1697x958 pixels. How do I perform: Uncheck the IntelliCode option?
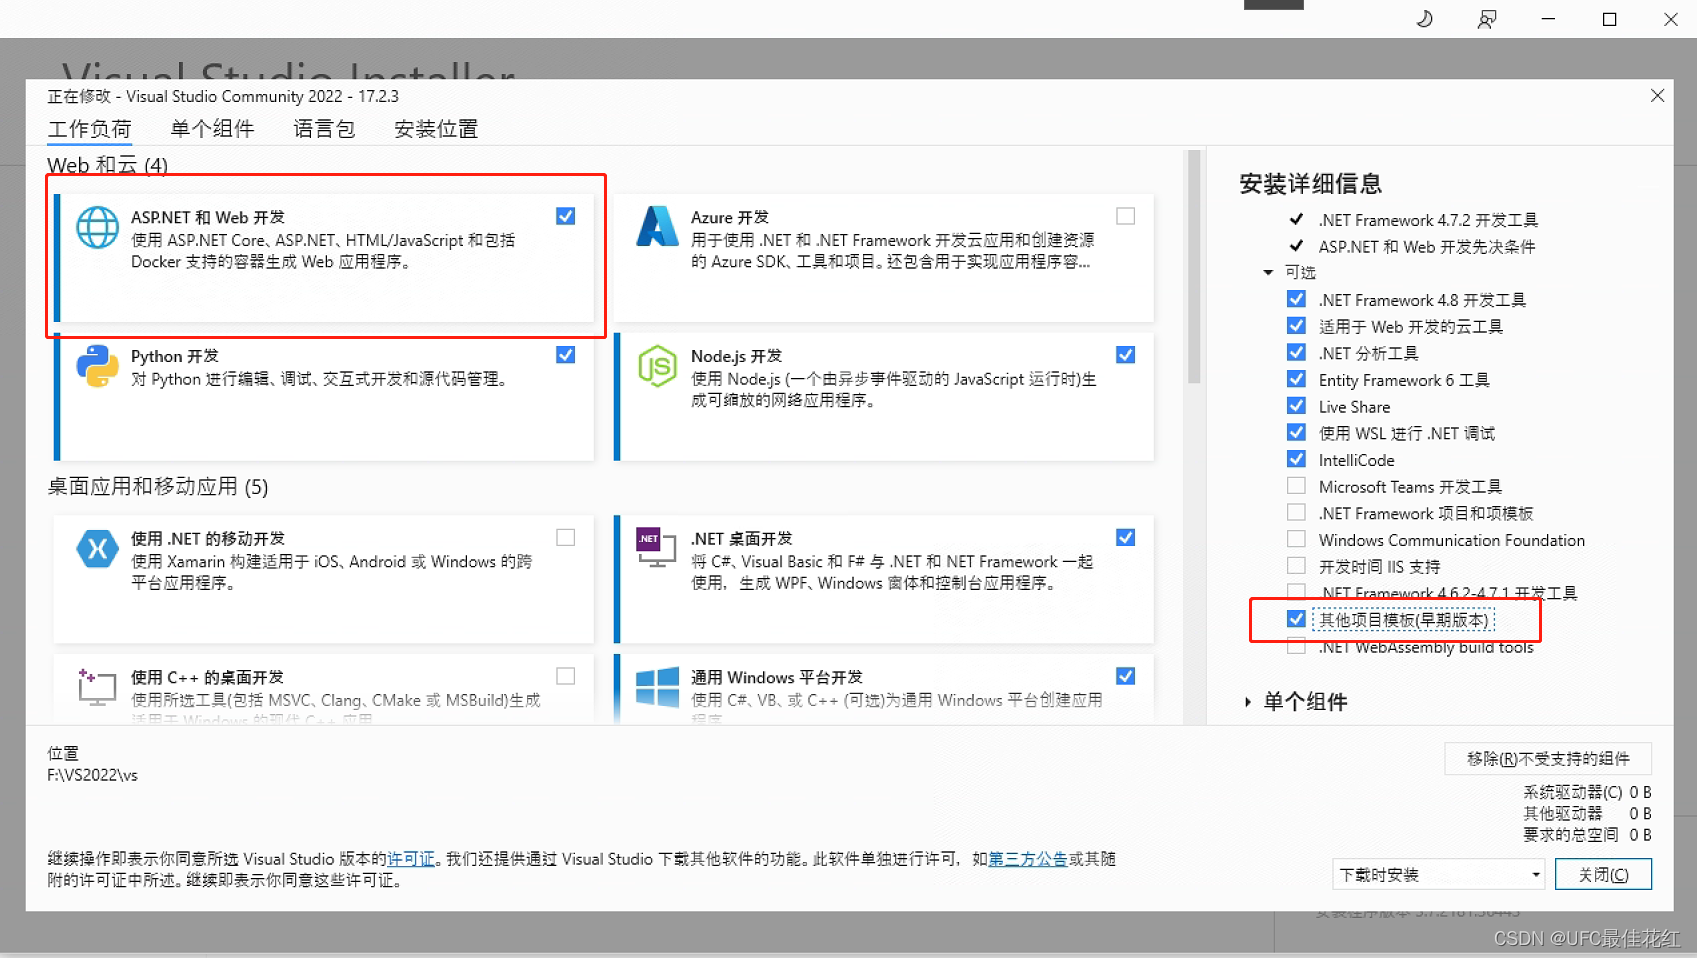coord(1297,459)
